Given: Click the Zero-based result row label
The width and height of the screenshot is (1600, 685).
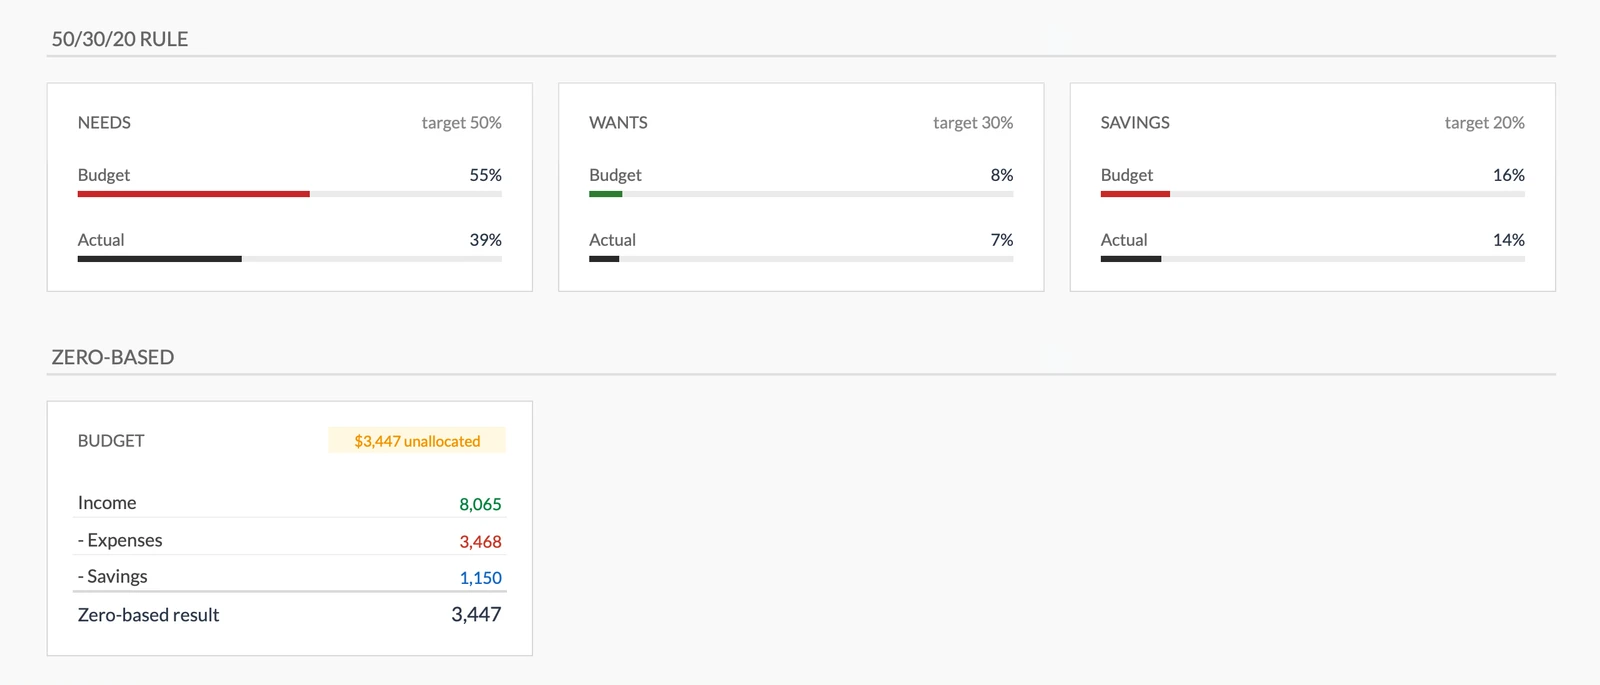Looking at the screenshot, I should click(x=148, y=615).
